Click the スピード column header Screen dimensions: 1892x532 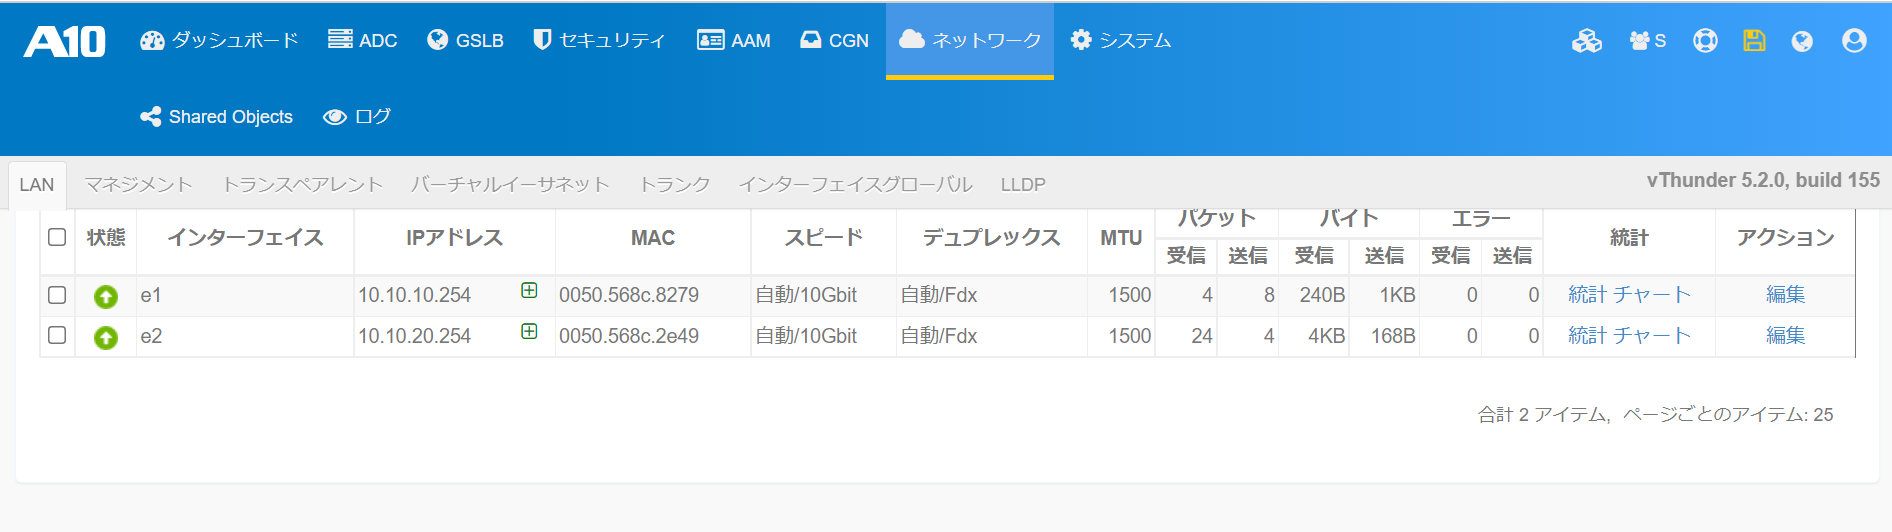click(823, 238)
